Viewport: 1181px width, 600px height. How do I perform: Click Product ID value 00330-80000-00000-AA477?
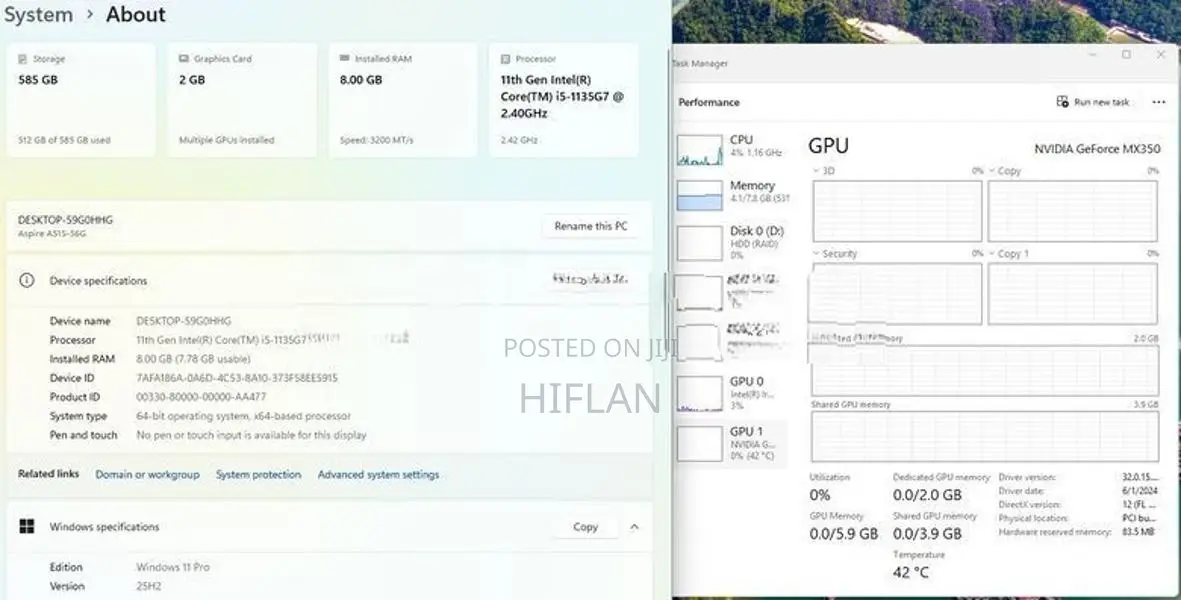coord(201,397)
